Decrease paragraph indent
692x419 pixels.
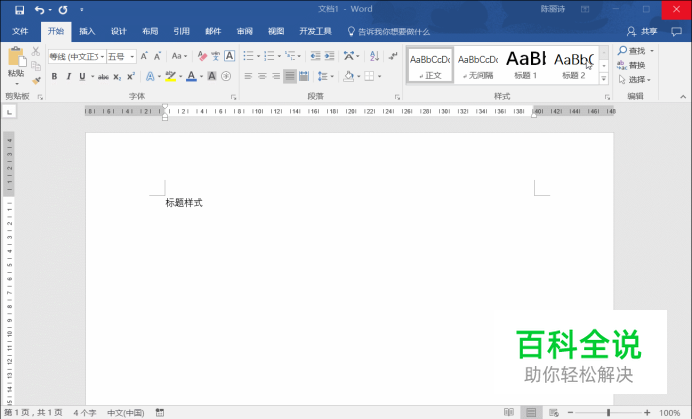click(x=315, y=56)
